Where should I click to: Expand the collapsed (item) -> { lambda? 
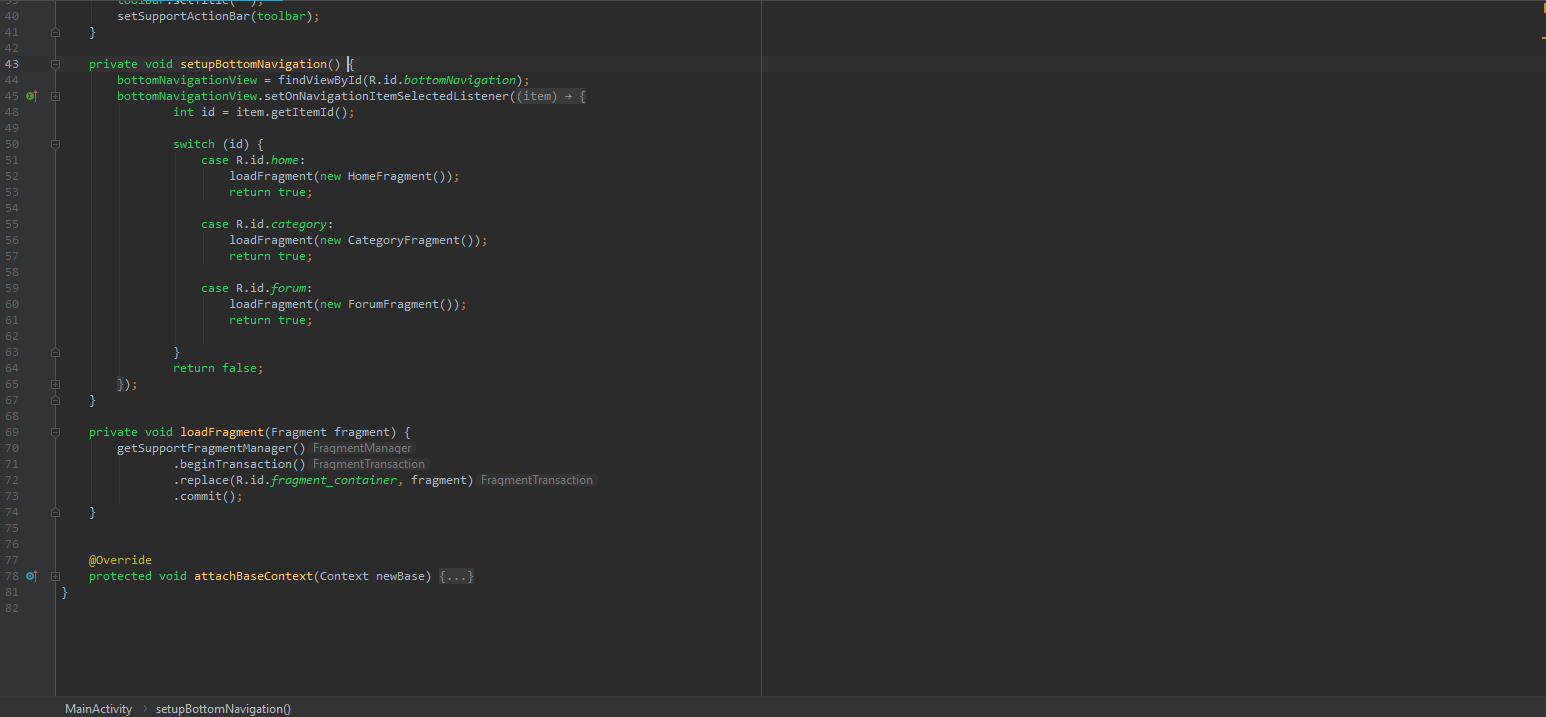(x=551, y=96)
